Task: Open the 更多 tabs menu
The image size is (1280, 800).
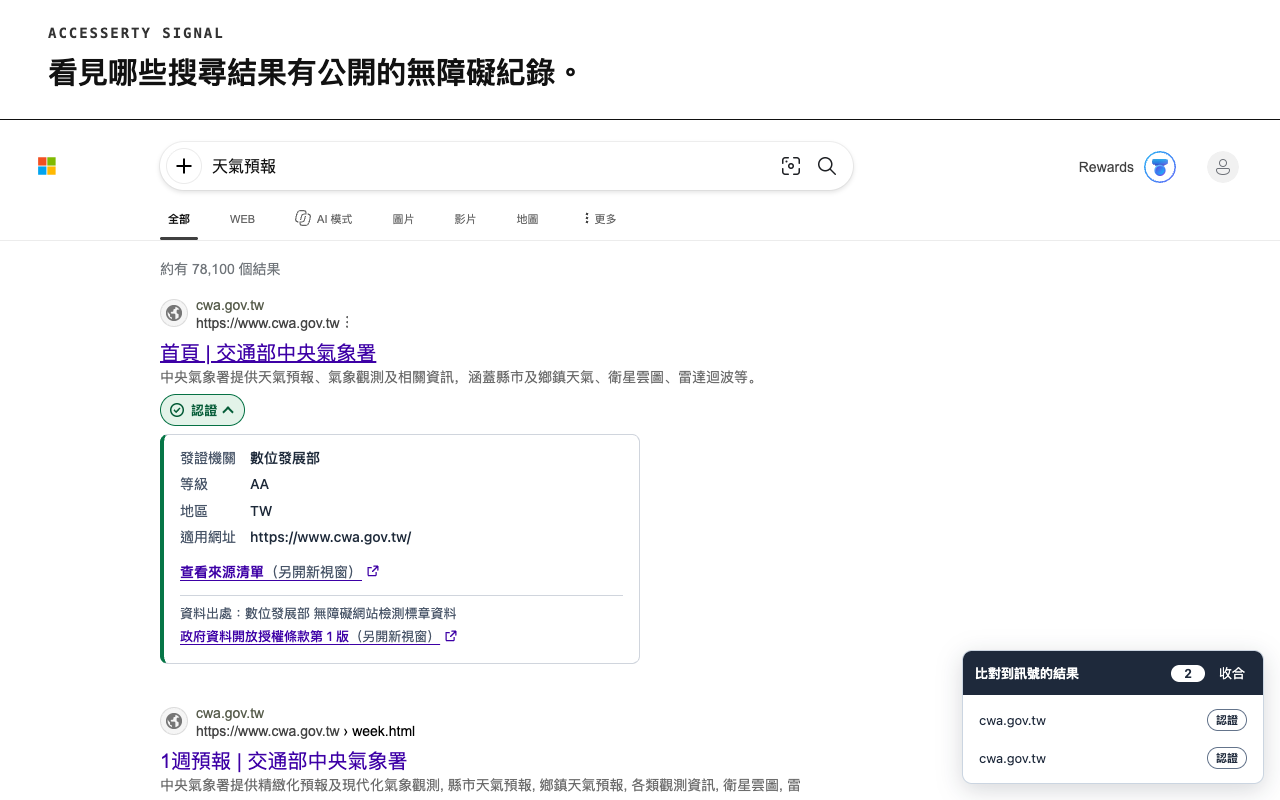Action: click(x=599, y=219)
